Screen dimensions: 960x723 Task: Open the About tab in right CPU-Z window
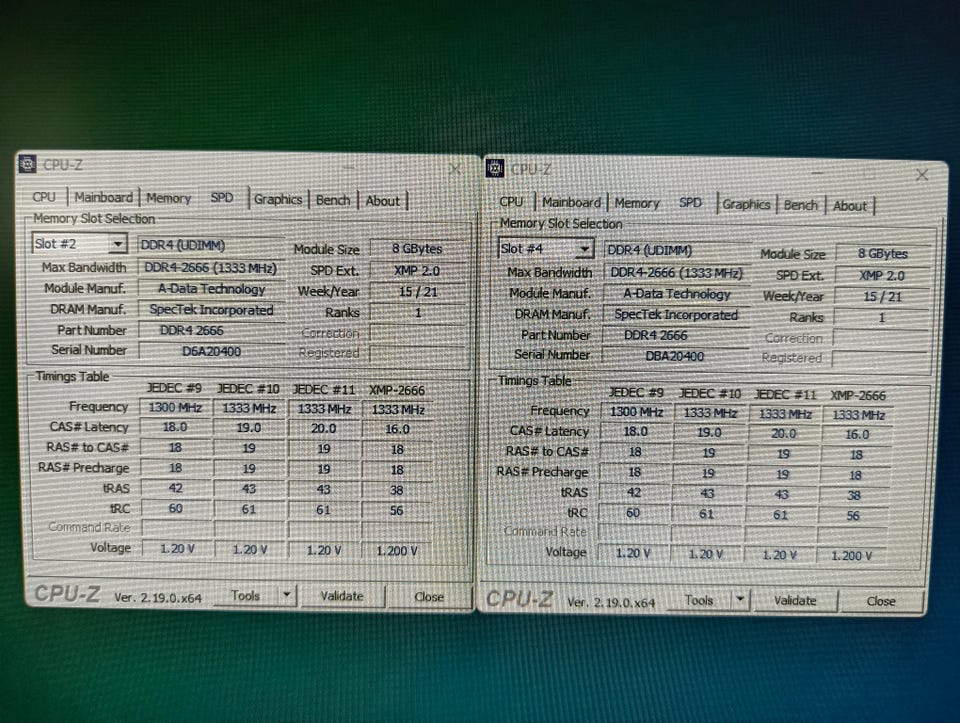coord(850,206)
